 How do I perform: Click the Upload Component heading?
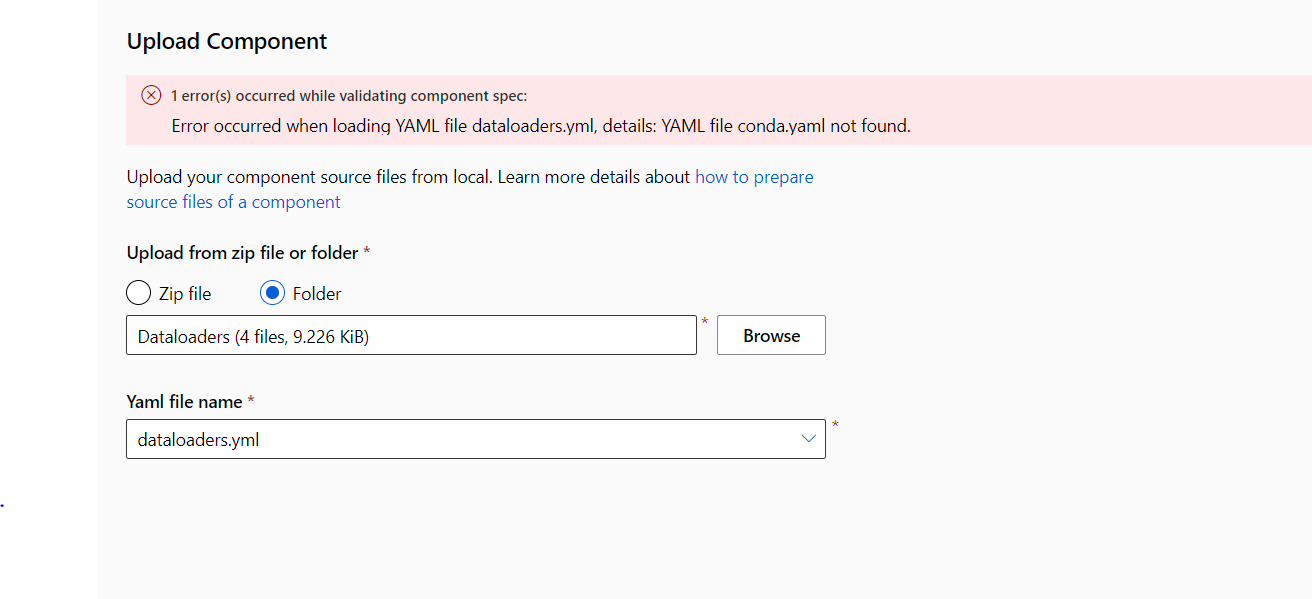coord(227,42)
